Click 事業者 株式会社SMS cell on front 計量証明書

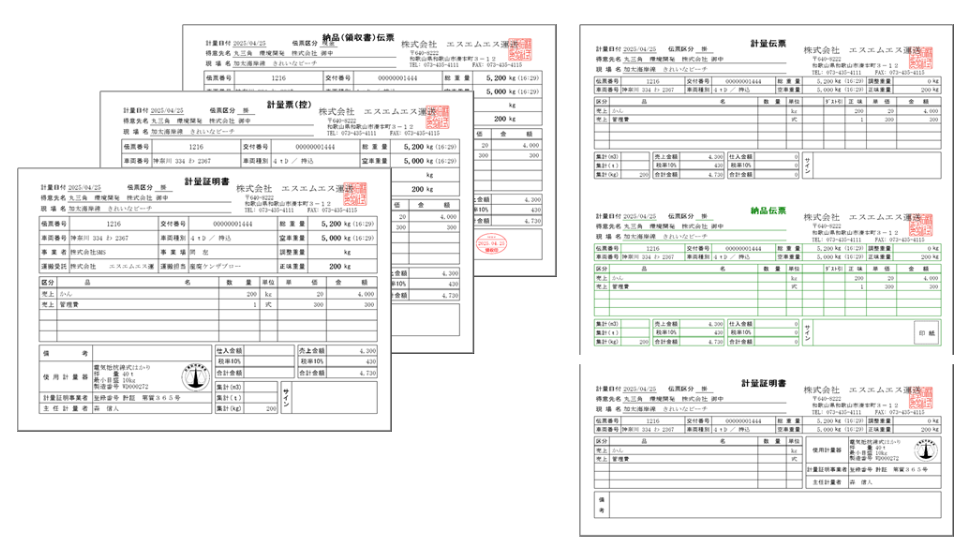pos(114,252)
